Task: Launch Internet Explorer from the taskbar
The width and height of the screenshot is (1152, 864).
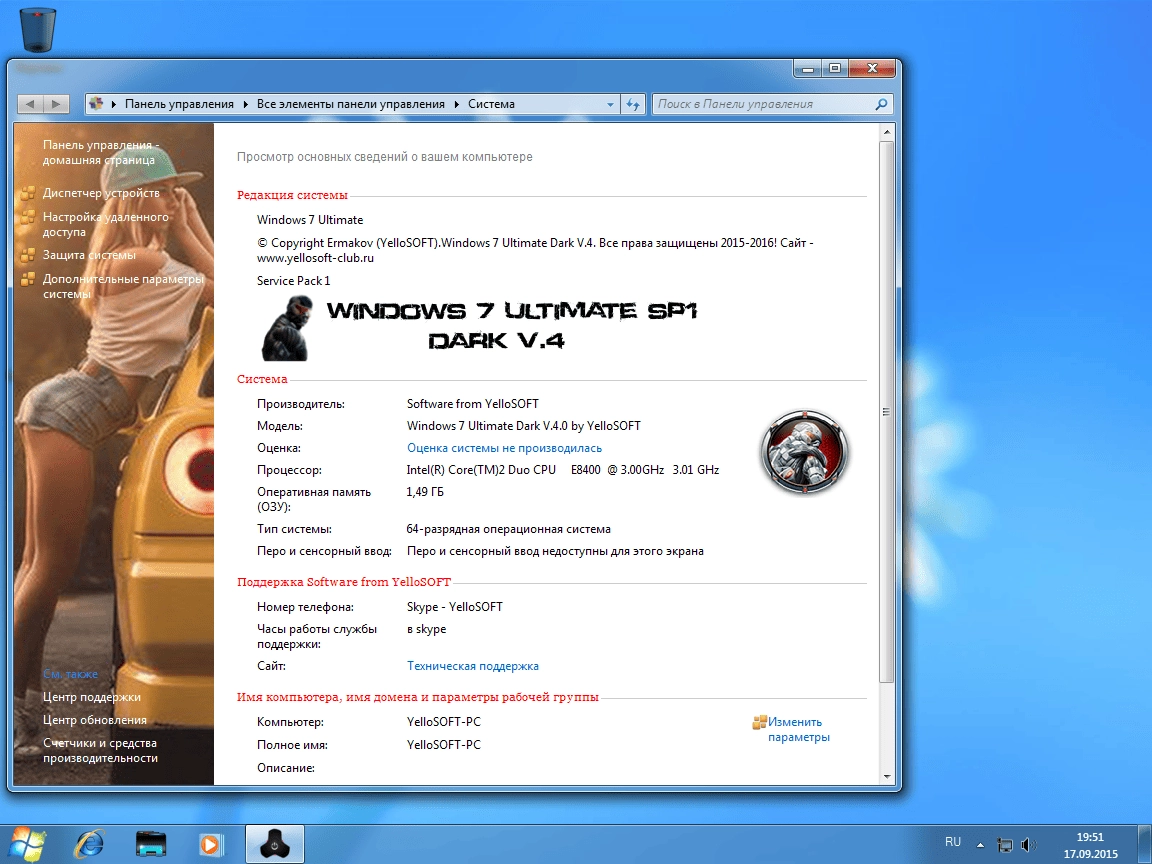Action: 90,844
